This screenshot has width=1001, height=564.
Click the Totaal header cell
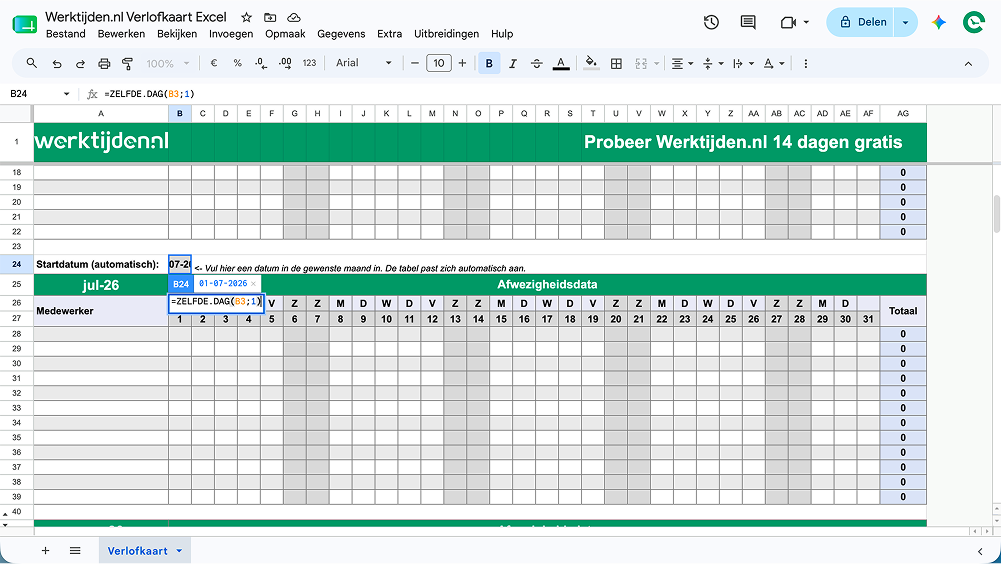[903, 311]
